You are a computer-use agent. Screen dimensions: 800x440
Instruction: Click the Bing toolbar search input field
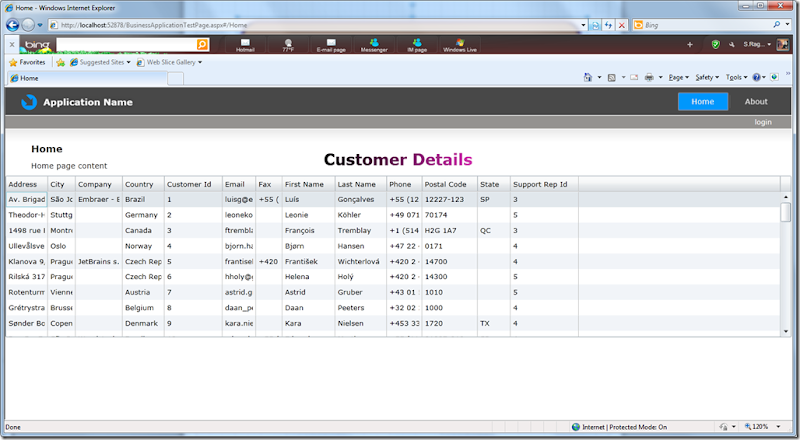click(126, 45)
